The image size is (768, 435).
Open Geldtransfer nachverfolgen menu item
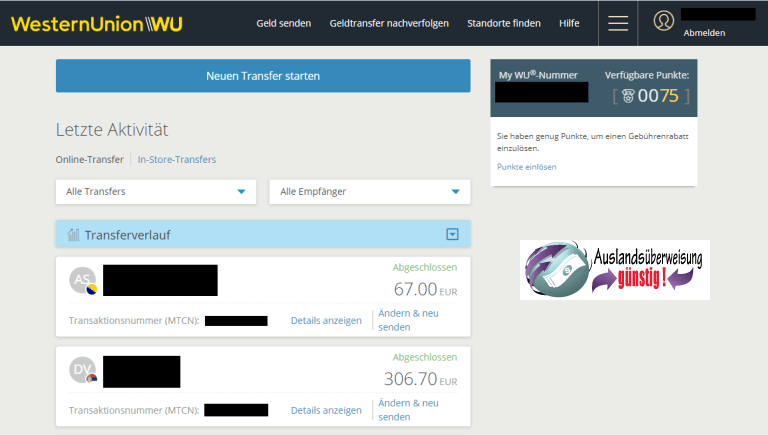(389, 23)
